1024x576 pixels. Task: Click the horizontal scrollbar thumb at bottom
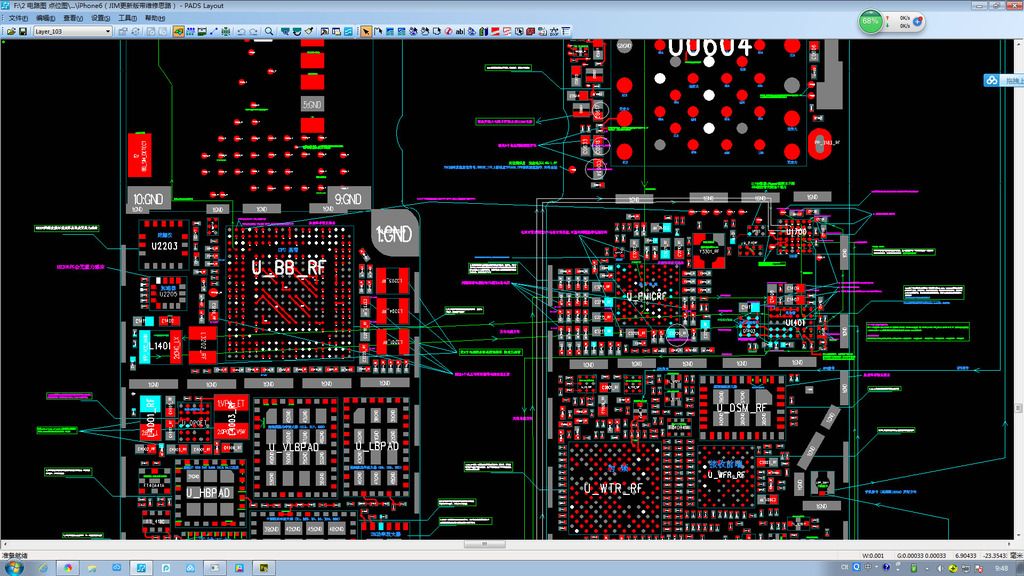click(484, 544)
